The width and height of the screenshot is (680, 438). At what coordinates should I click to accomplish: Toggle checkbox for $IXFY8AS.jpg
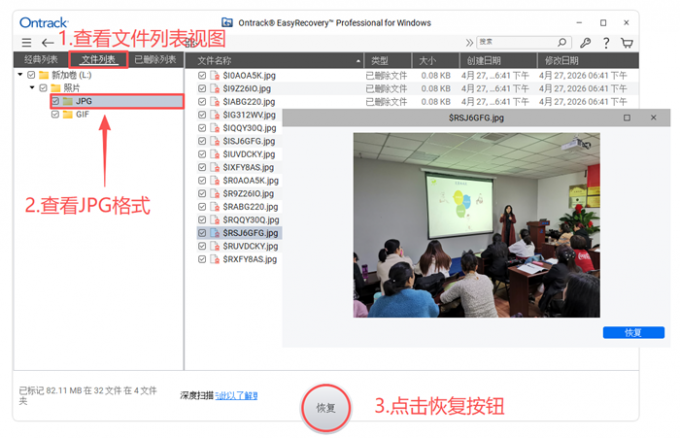point(202,167)
